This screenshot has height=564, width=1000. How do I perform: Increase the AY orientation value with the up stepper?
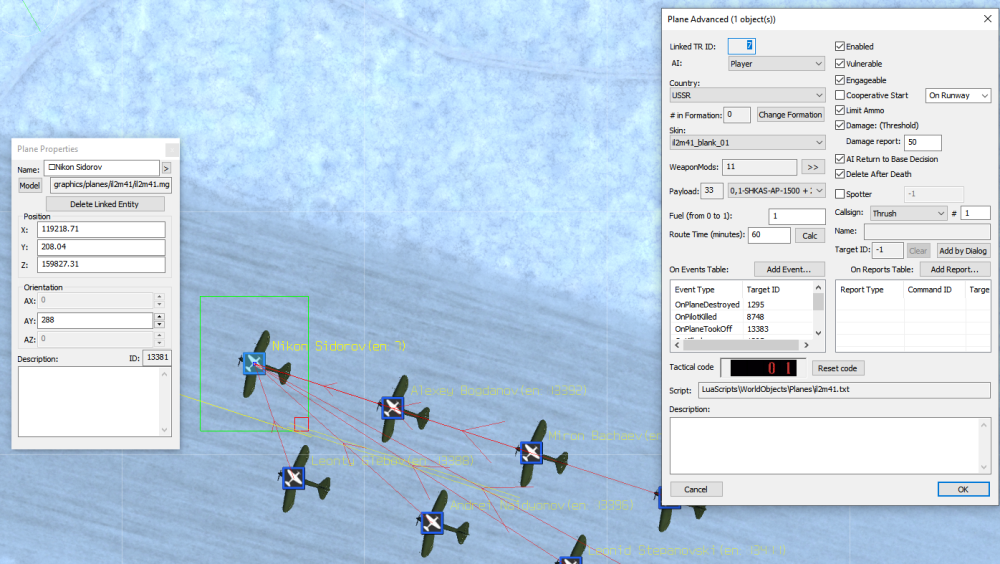tap(159, 316)
